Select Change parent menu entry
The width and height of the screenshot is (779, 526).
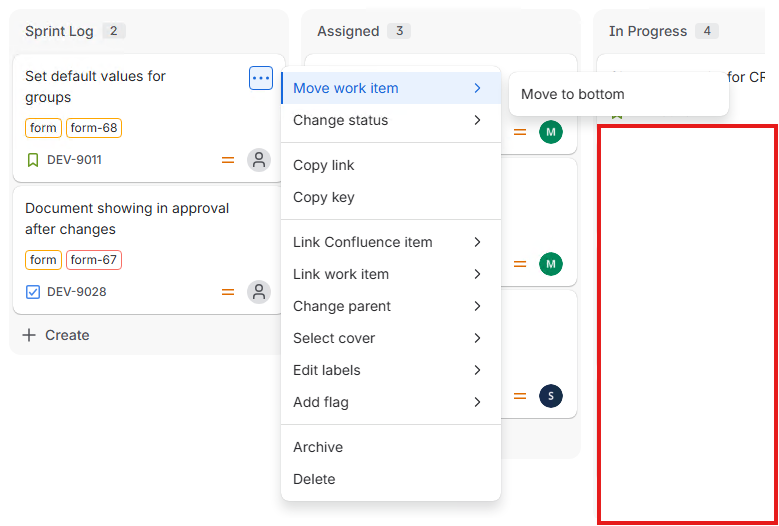(391, 306)
